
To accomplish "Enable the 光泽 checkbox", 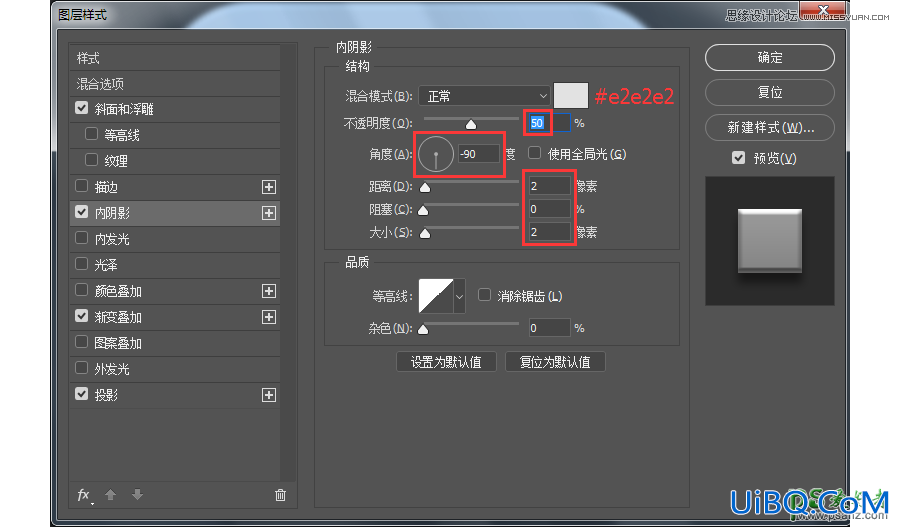I will point(82,264).
